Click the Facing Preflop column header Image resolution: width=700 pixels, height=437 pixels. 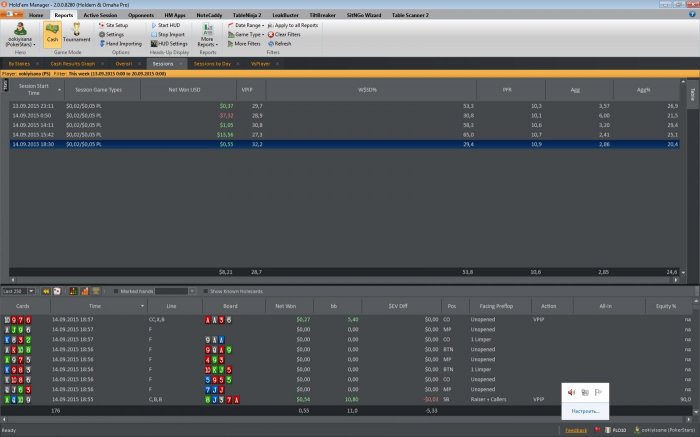pyautogui.click(x=500, y=306)
